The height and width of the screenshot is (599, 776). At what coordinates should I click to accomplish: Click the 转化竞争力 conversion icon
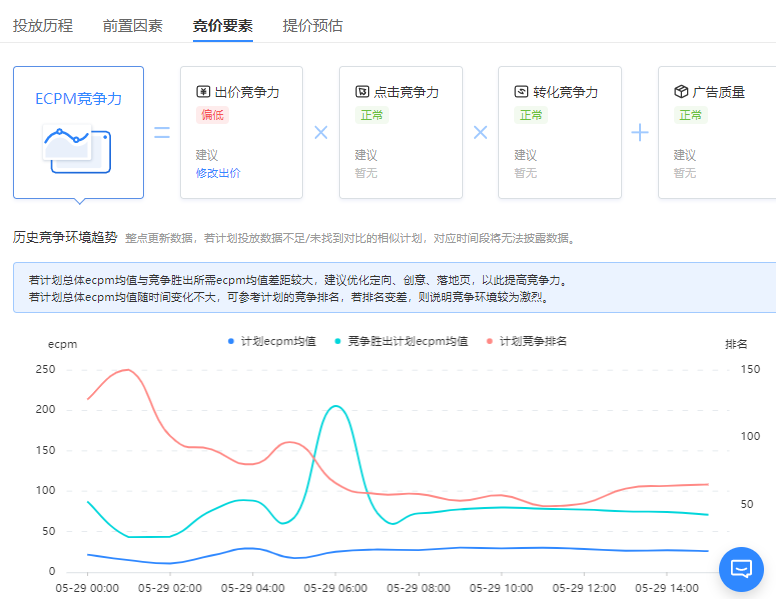522,92
